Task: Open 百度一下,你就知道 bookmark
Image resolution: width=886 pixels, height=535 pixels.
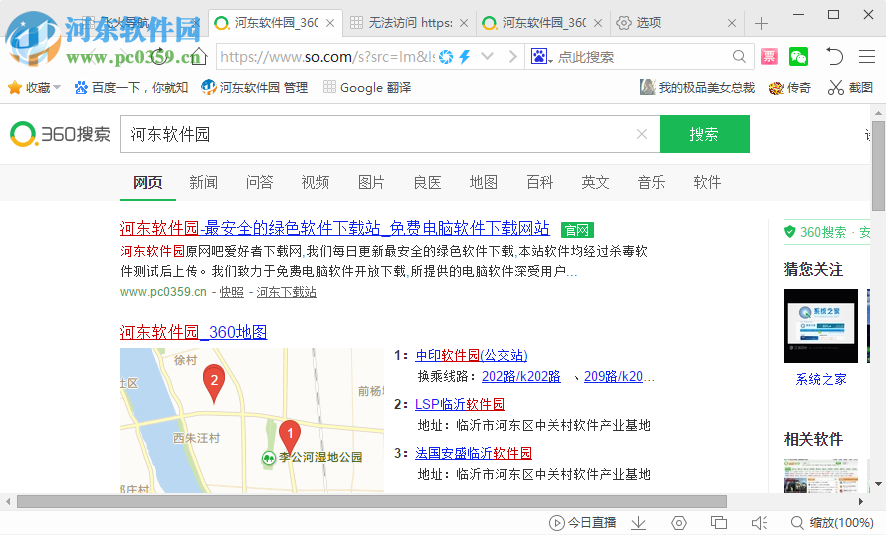Action: click(131, 88)
